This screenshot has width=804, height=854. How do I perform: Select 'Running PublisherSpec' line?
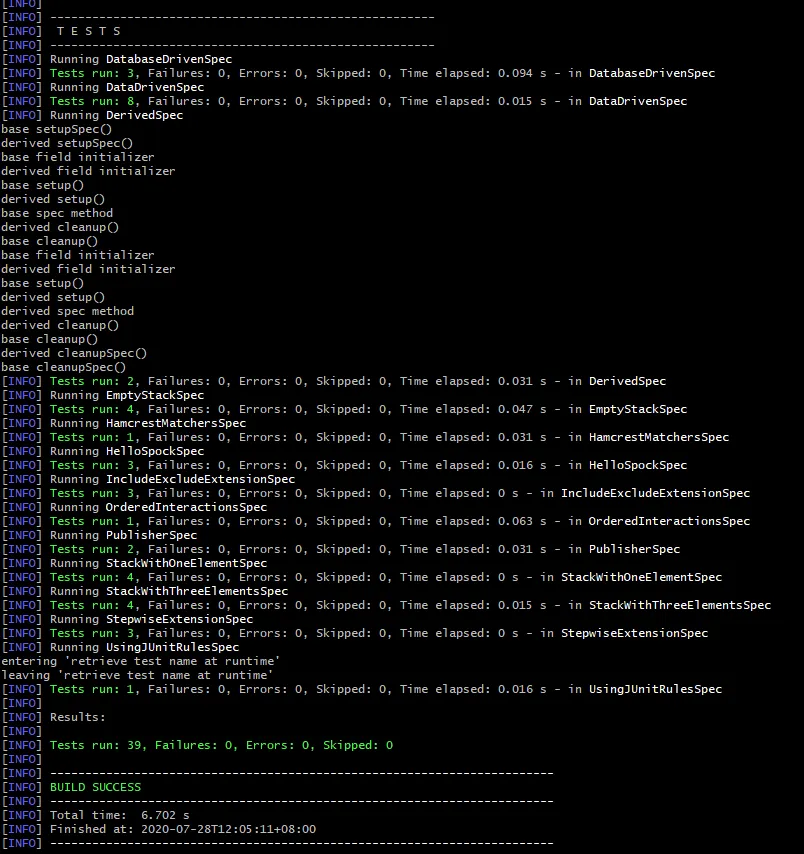pos(100,535)
